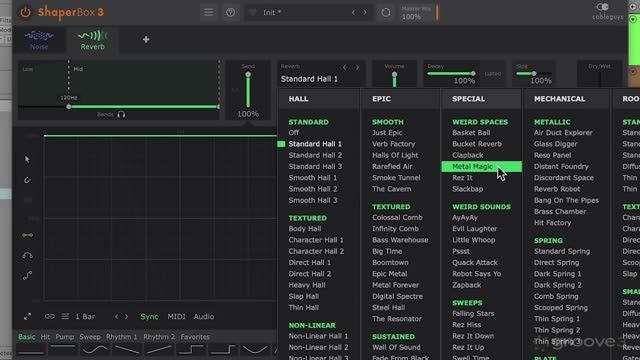The height and width of the screenshot is (360, 640).
Task: Choose Standard Hall 2 reverb
Action: pyautogui.click(x=315, y=155)
